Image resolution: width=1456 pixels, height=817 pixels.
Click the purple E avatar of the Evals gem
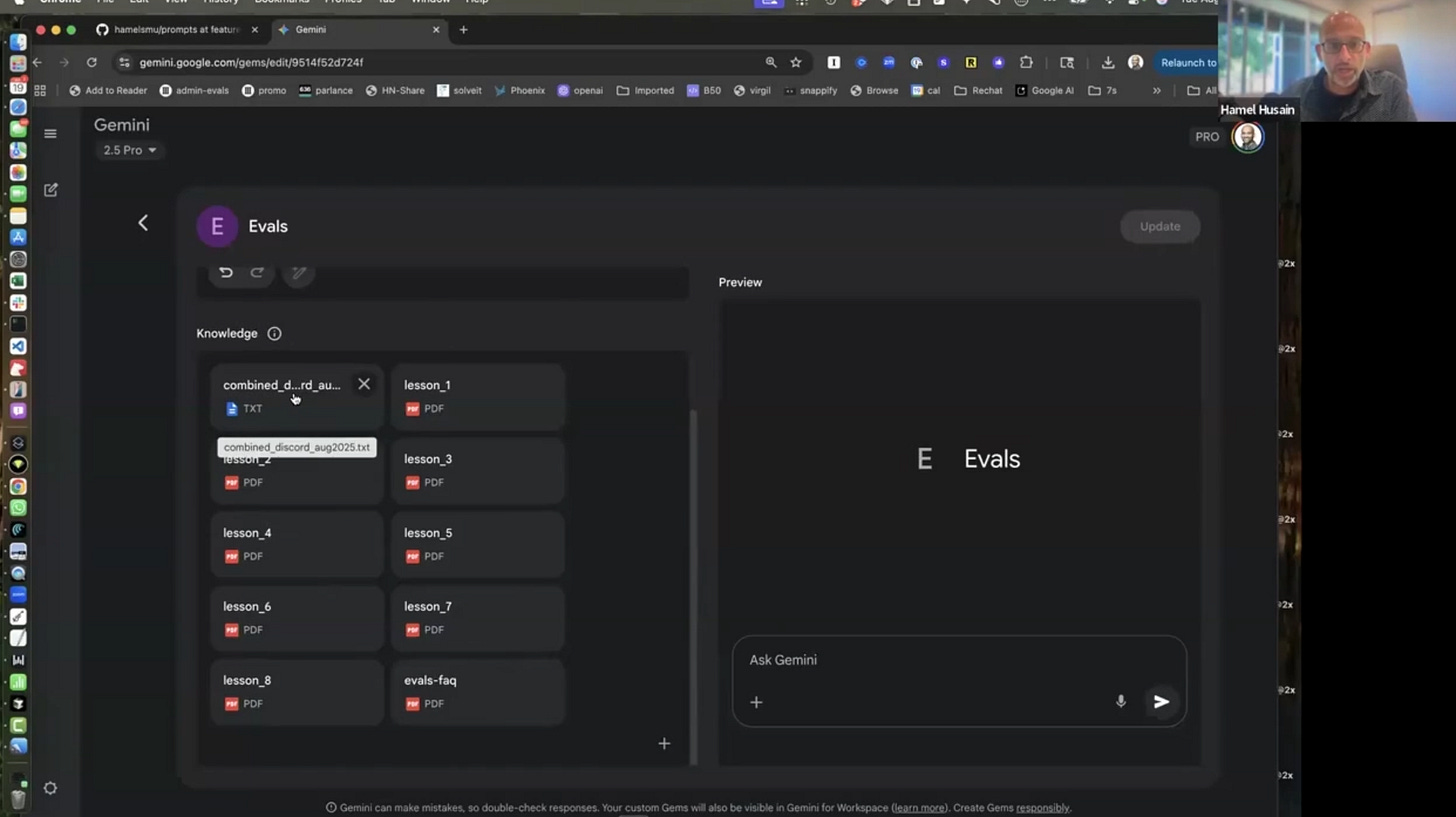(x=217, y=226)
